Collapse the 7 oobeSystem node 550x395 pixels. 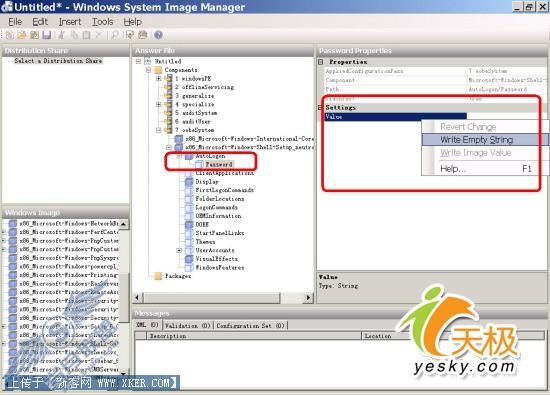(x=159, y=130)
